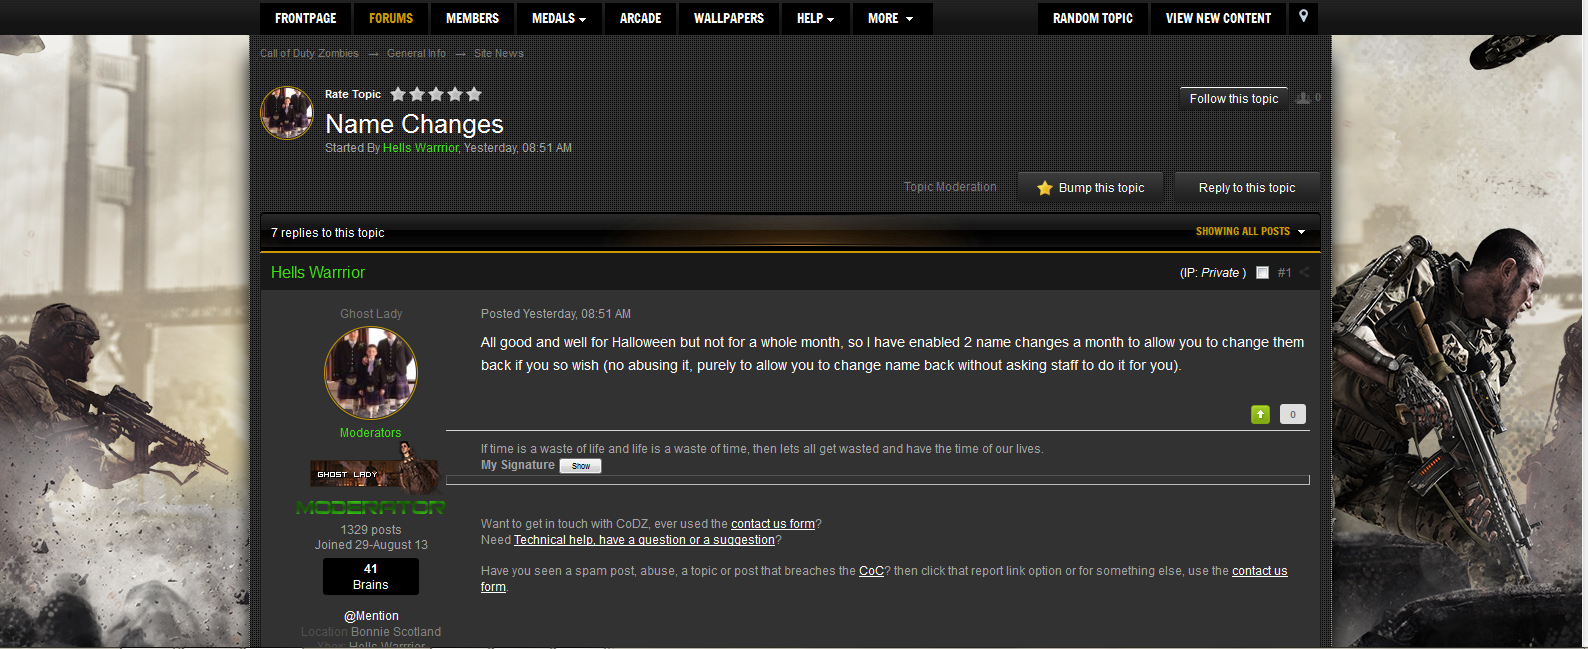This screenshot has height=649, width=1588.
Task: Tick the post #1 selection checkbox
Action: click(1262, 272)
